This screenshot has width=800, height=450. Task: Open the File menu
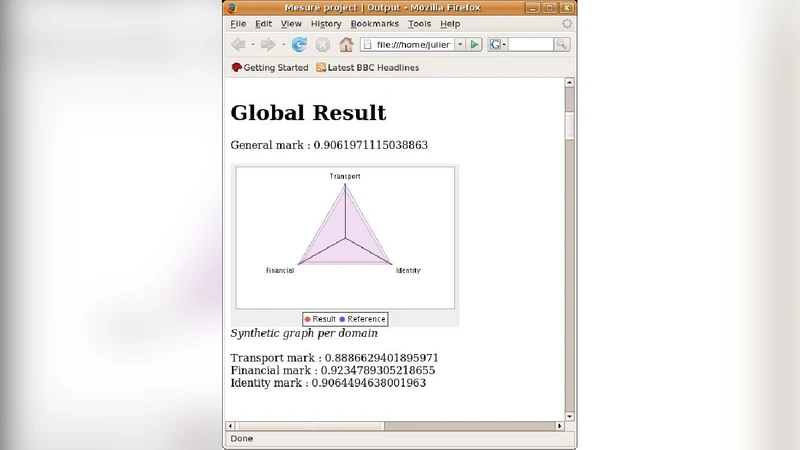(238, 24)
